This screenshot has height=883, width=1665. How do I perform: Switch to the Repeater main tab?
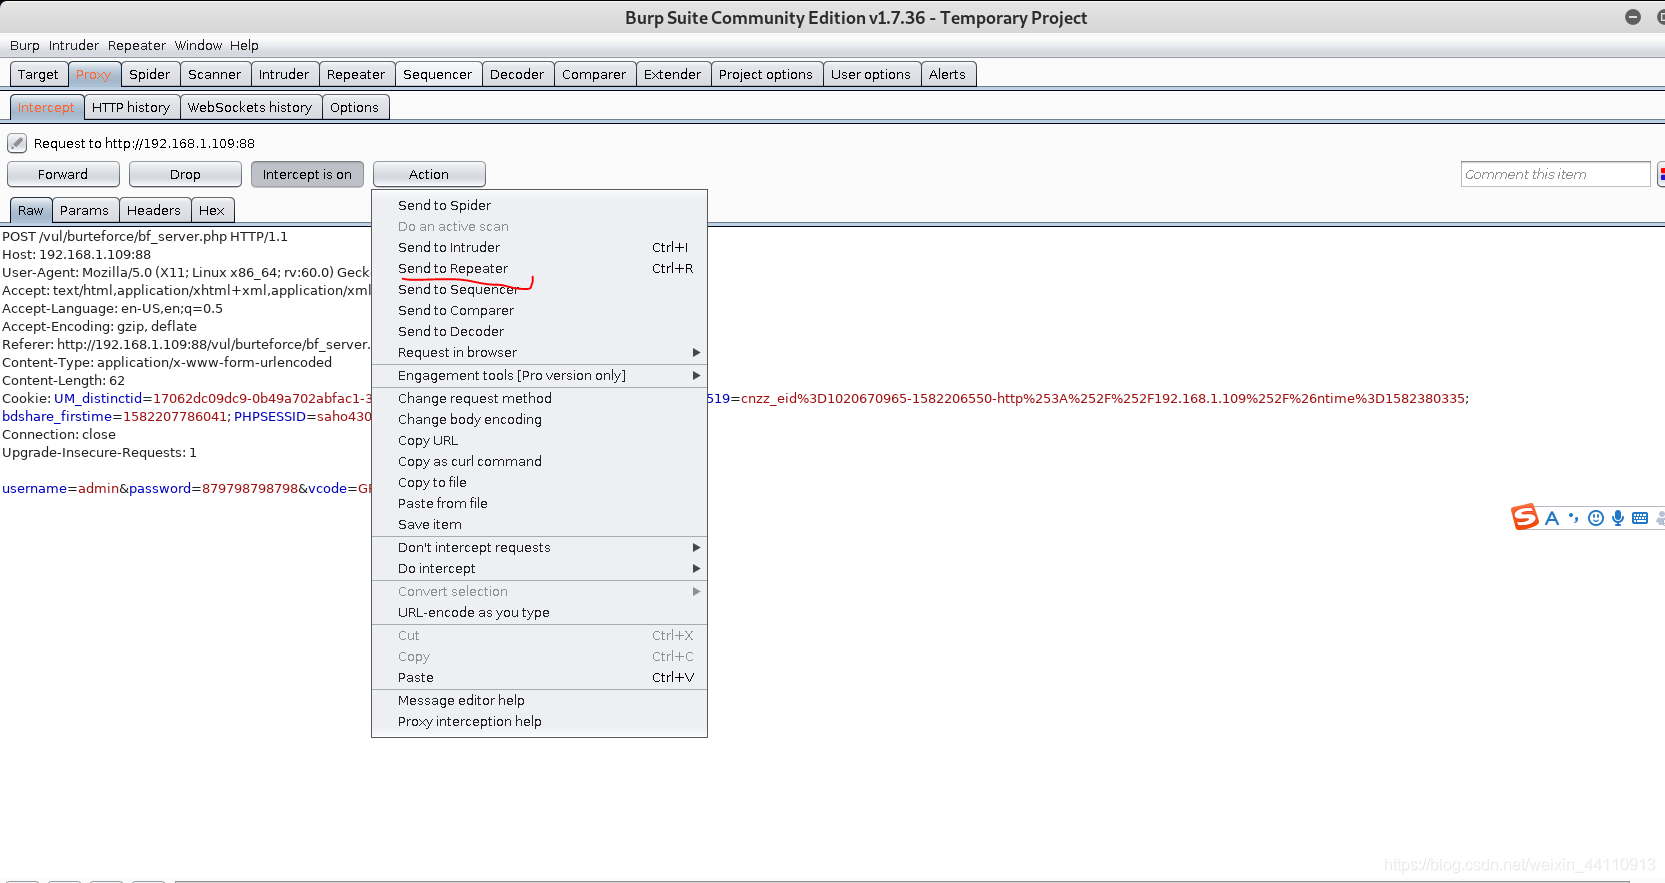356,74
